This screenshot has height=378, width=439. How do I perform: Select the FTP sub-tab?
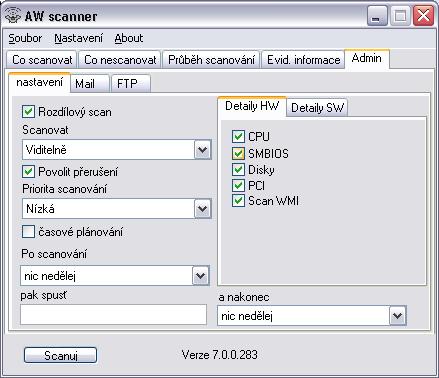coord(131,83)
